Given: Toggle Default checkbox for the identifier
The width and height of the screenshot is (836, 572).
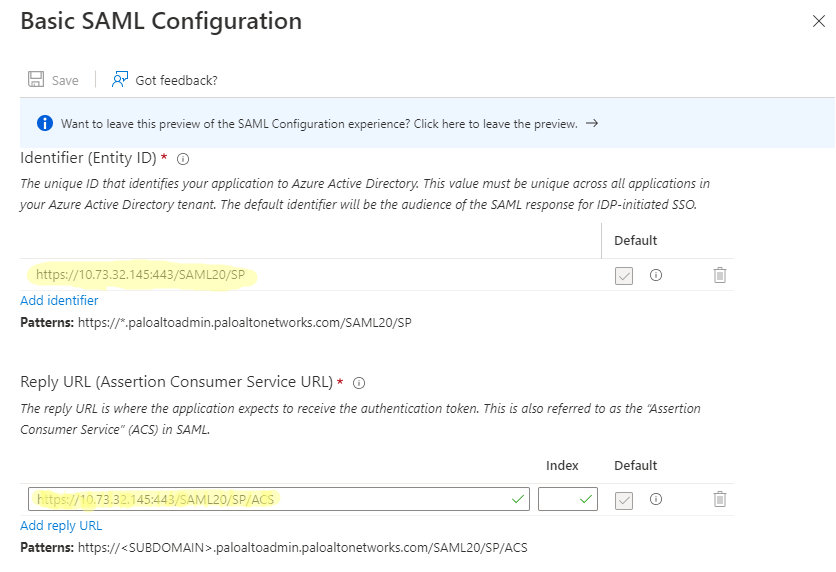Looking at the screenshot, I should (624, 275).
